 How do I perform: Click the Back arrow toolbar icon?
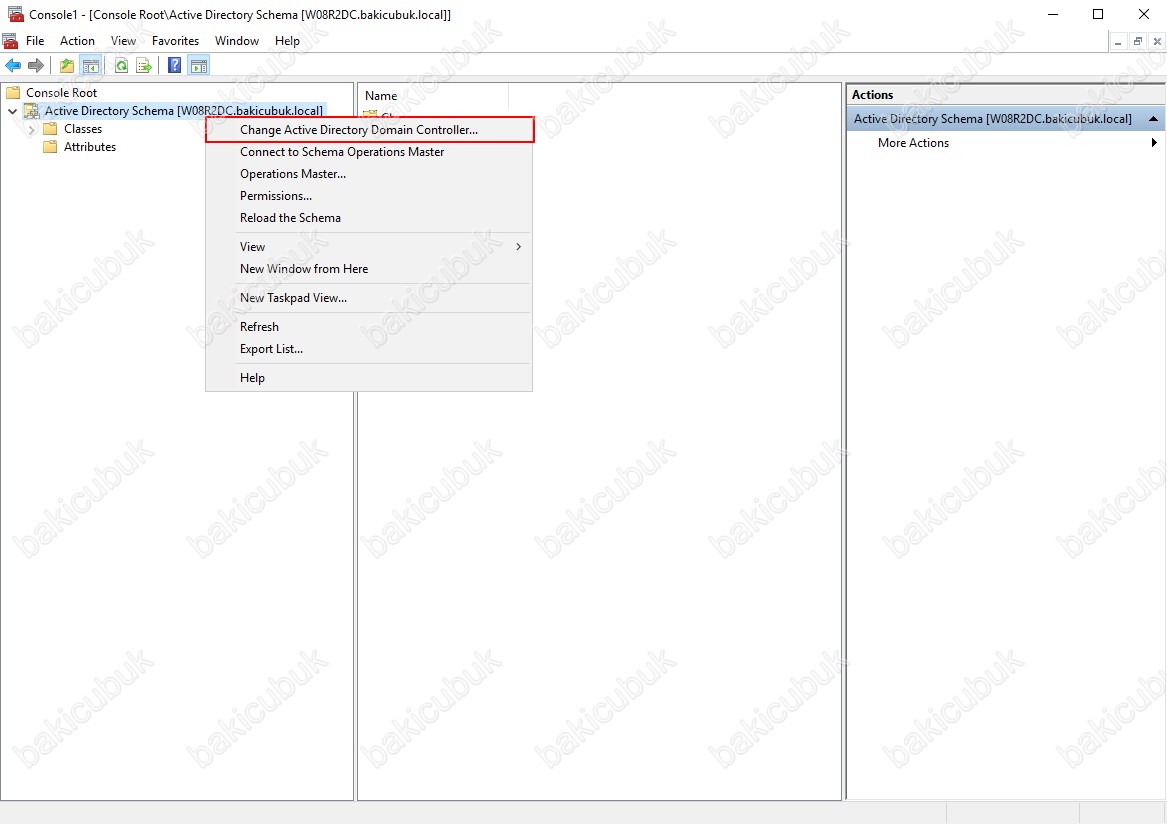(13, 66)
